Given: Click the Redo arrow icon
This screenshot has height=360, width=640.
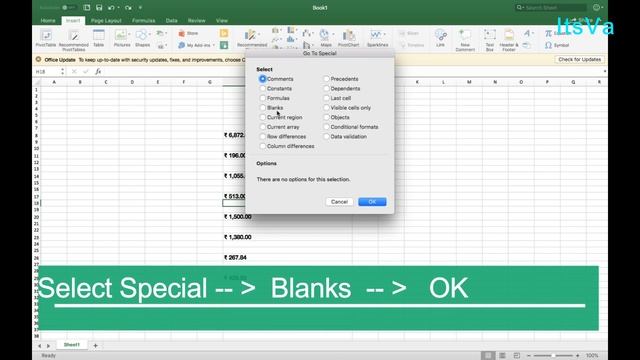Looking at the screenshot, I should [x=128, y=7].
